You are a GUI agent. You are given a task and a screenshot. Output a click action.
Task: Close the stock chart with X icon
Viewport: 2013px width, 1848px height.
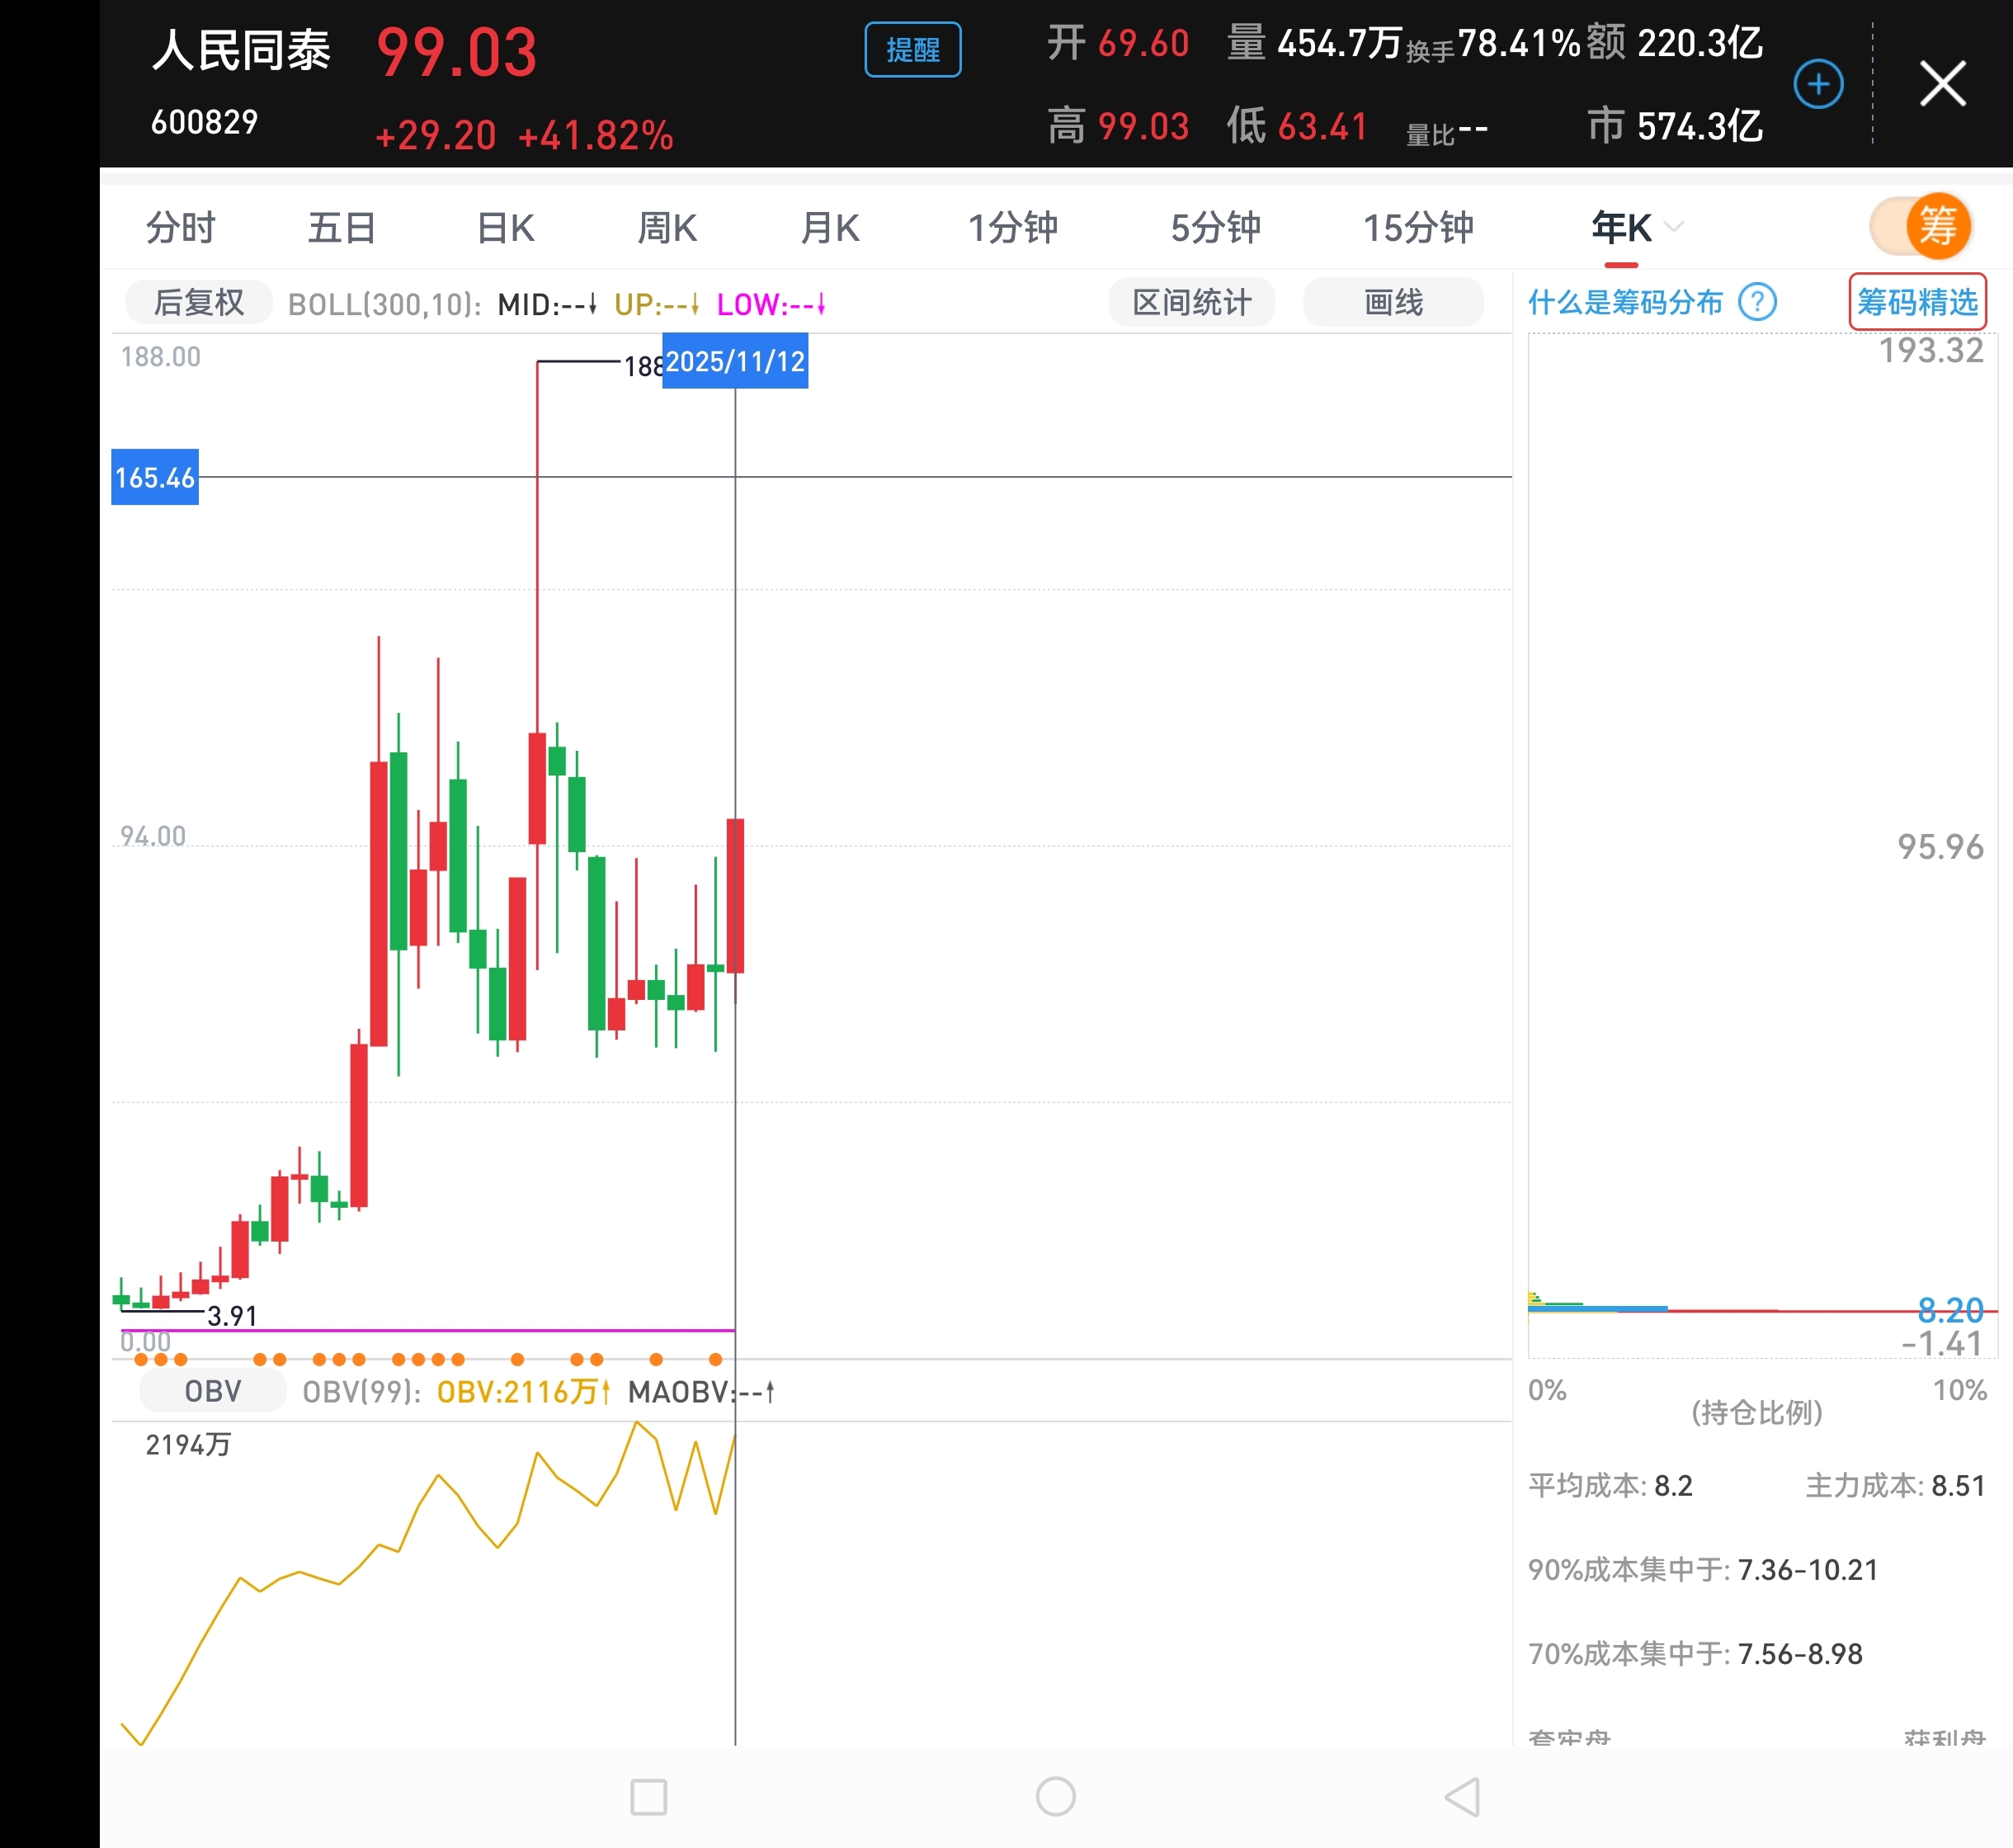(x=1942, y=83)
